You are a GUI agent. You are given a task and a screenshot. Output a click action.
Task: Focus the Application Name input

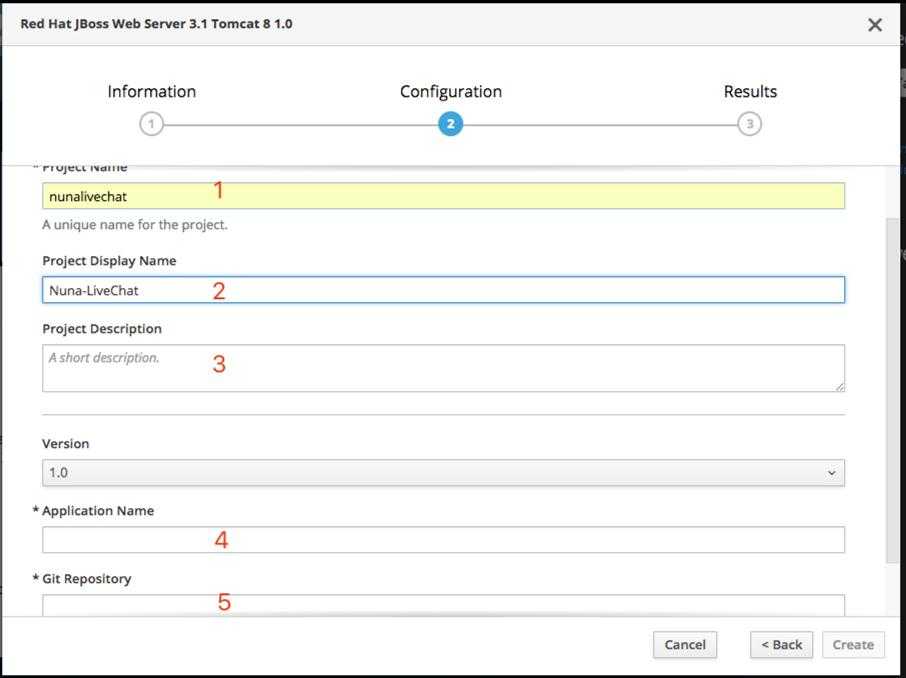coord(443,540)
